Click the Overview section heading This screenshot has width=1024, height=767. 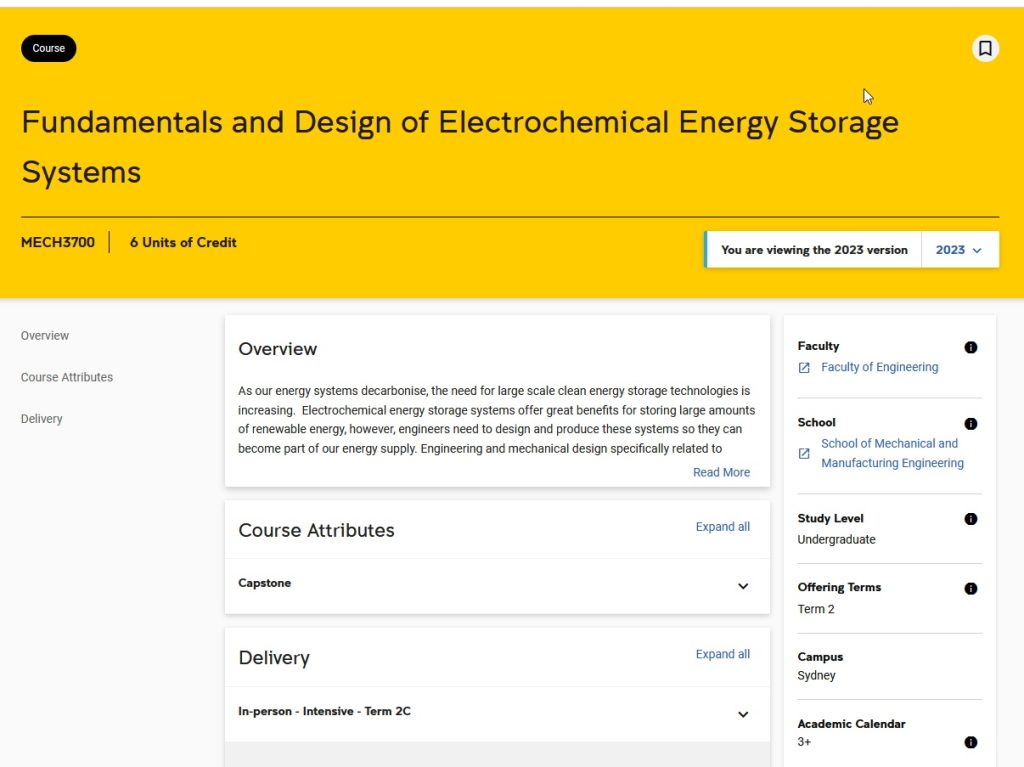(x=278, y=349)
